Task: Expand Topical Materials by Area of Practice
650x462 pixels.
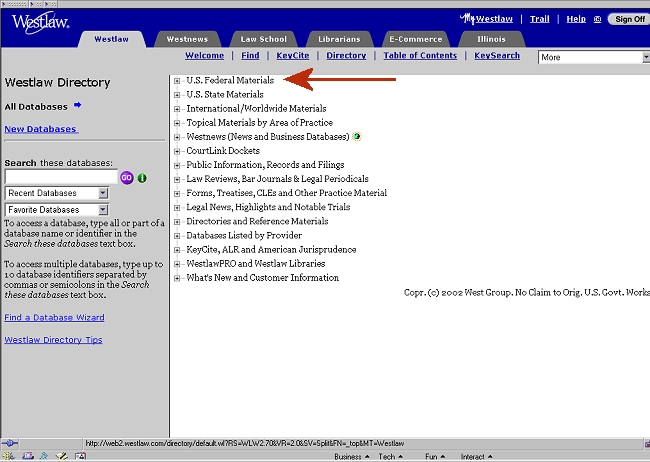Action: tap(177, 123)
